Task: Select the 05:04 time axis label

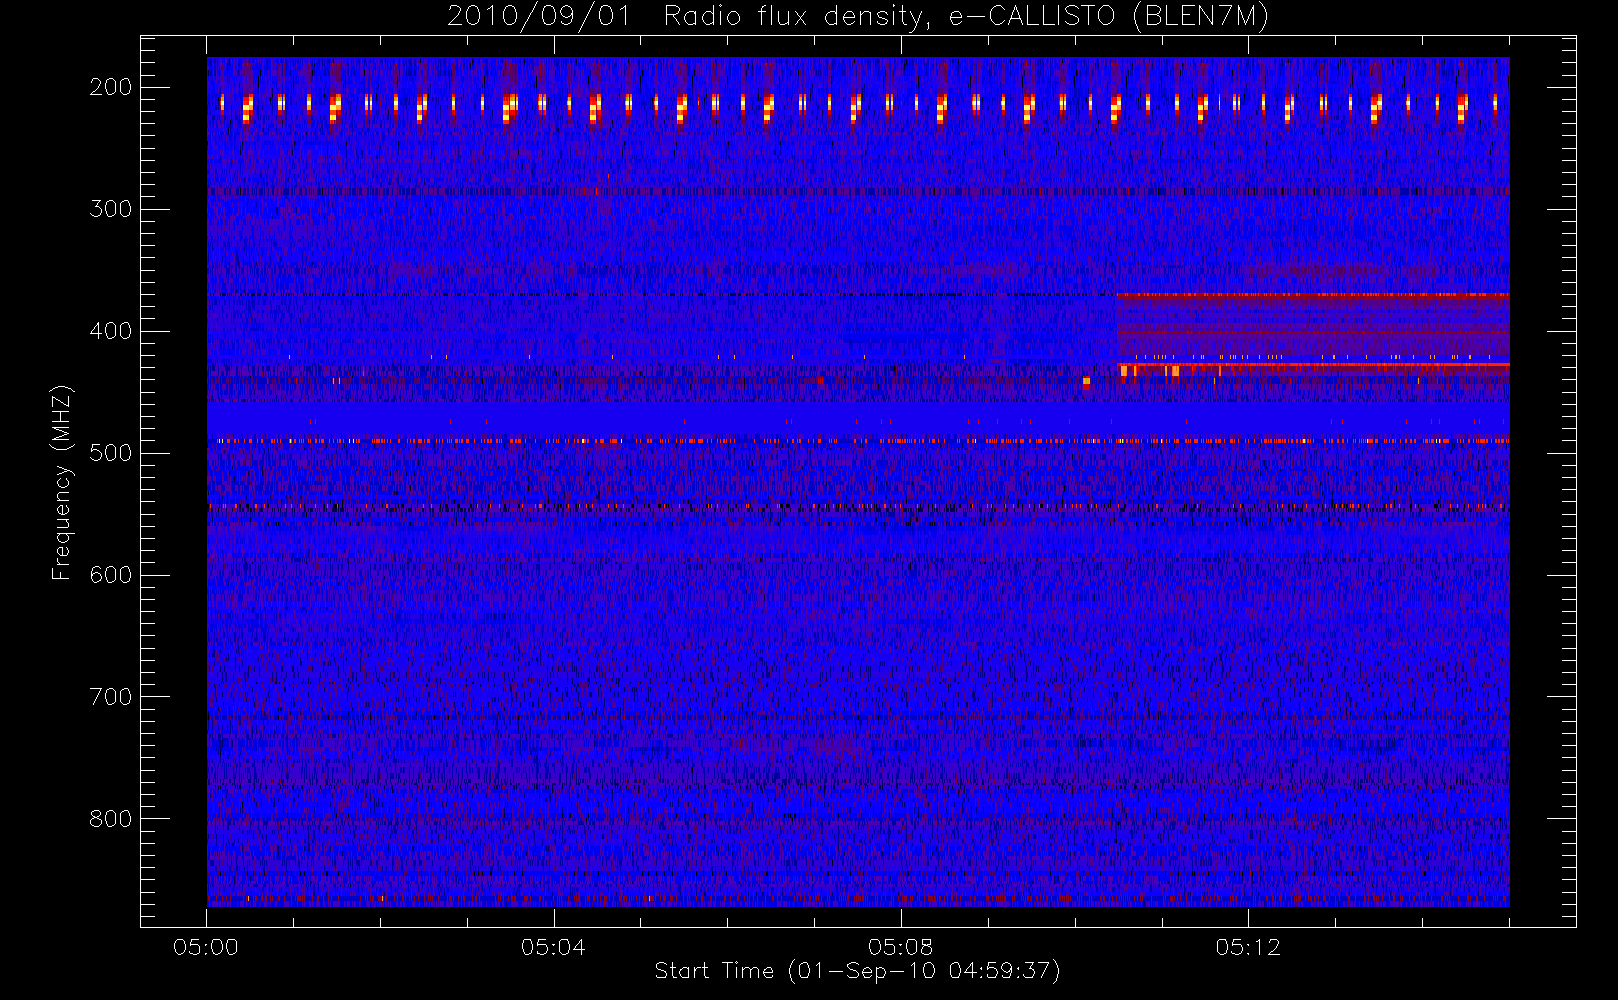Action: click(x=553, y=947)
